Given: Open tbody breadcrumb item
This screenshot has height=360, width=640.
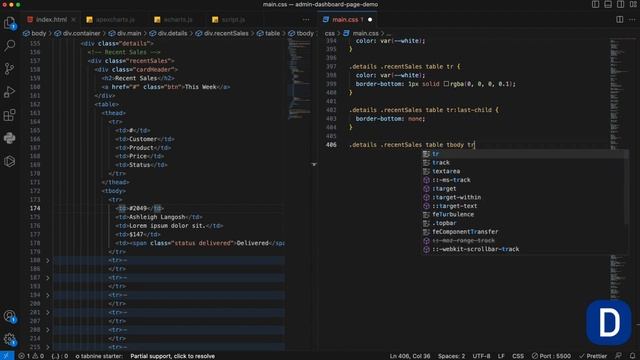Looking at the screenshot, I should point(301,33).
